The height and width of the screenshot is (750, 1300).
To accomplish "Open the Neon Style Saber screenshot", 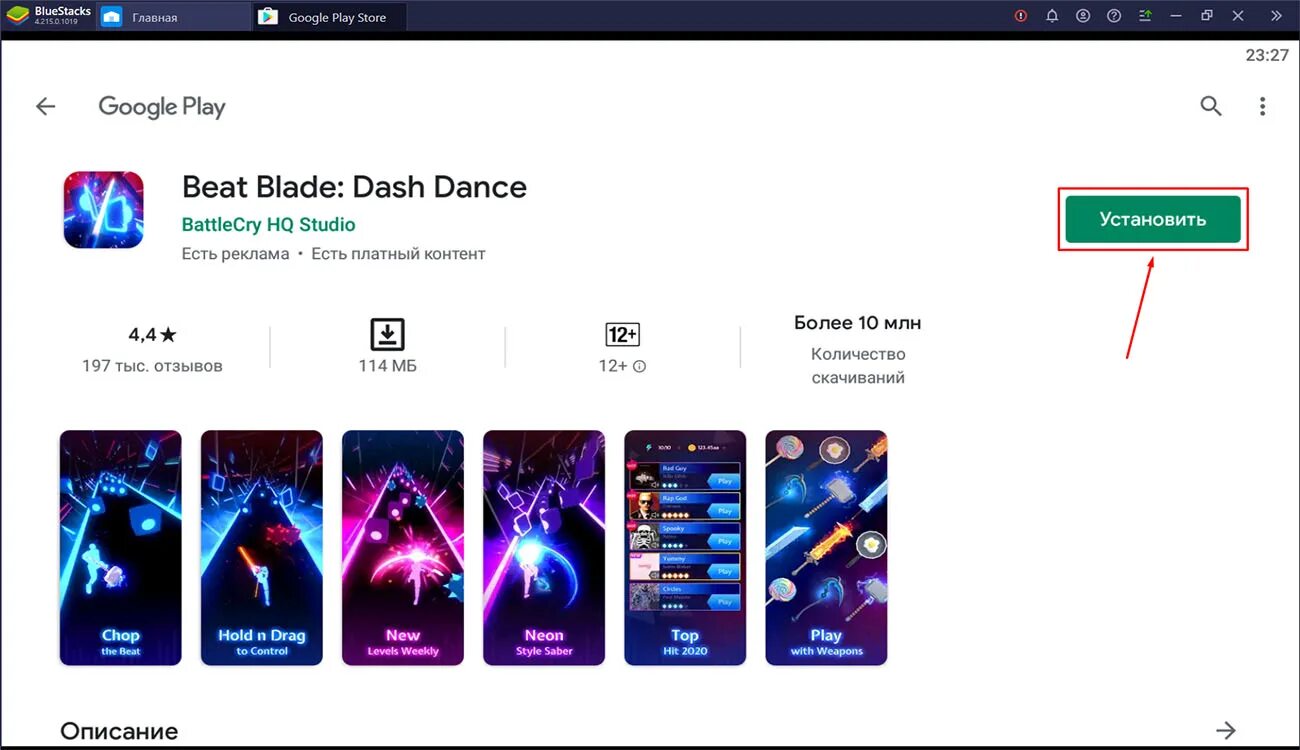I will pos(544,548).
